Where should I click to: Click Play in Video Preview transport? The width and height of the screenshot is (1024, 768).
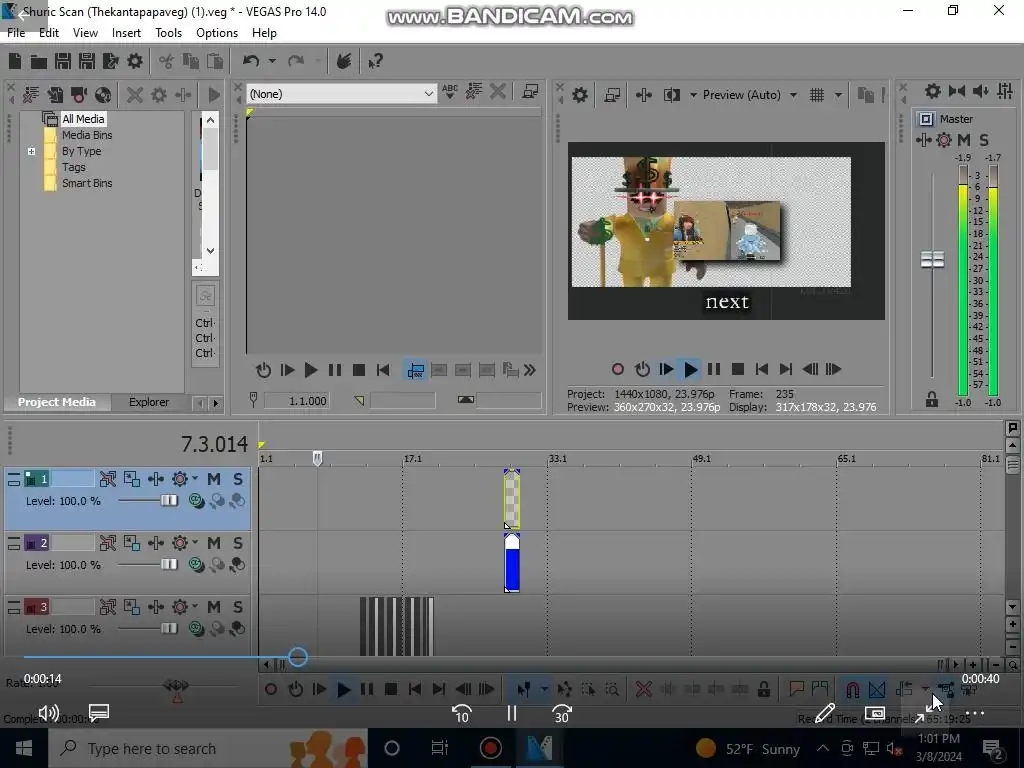click(x=690, y=370)
